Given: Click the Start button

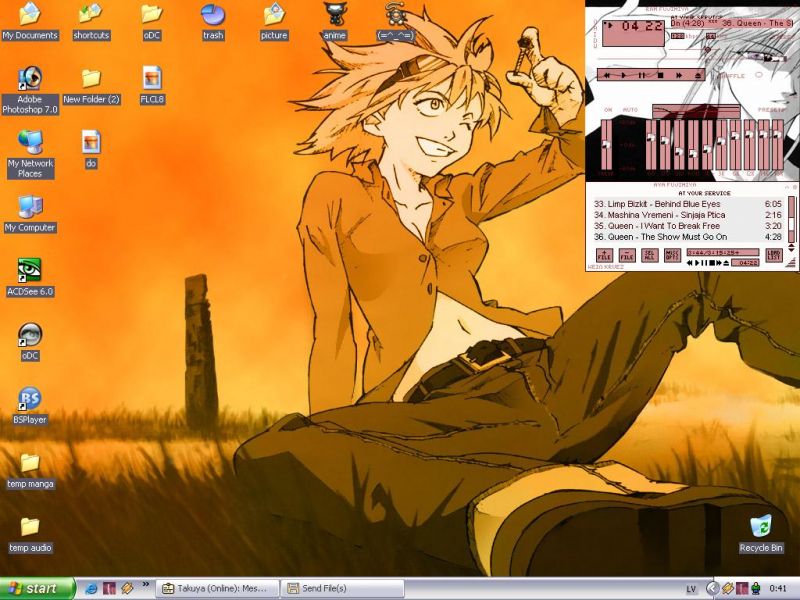Looking at the screenshot, I should coord(37,588).
